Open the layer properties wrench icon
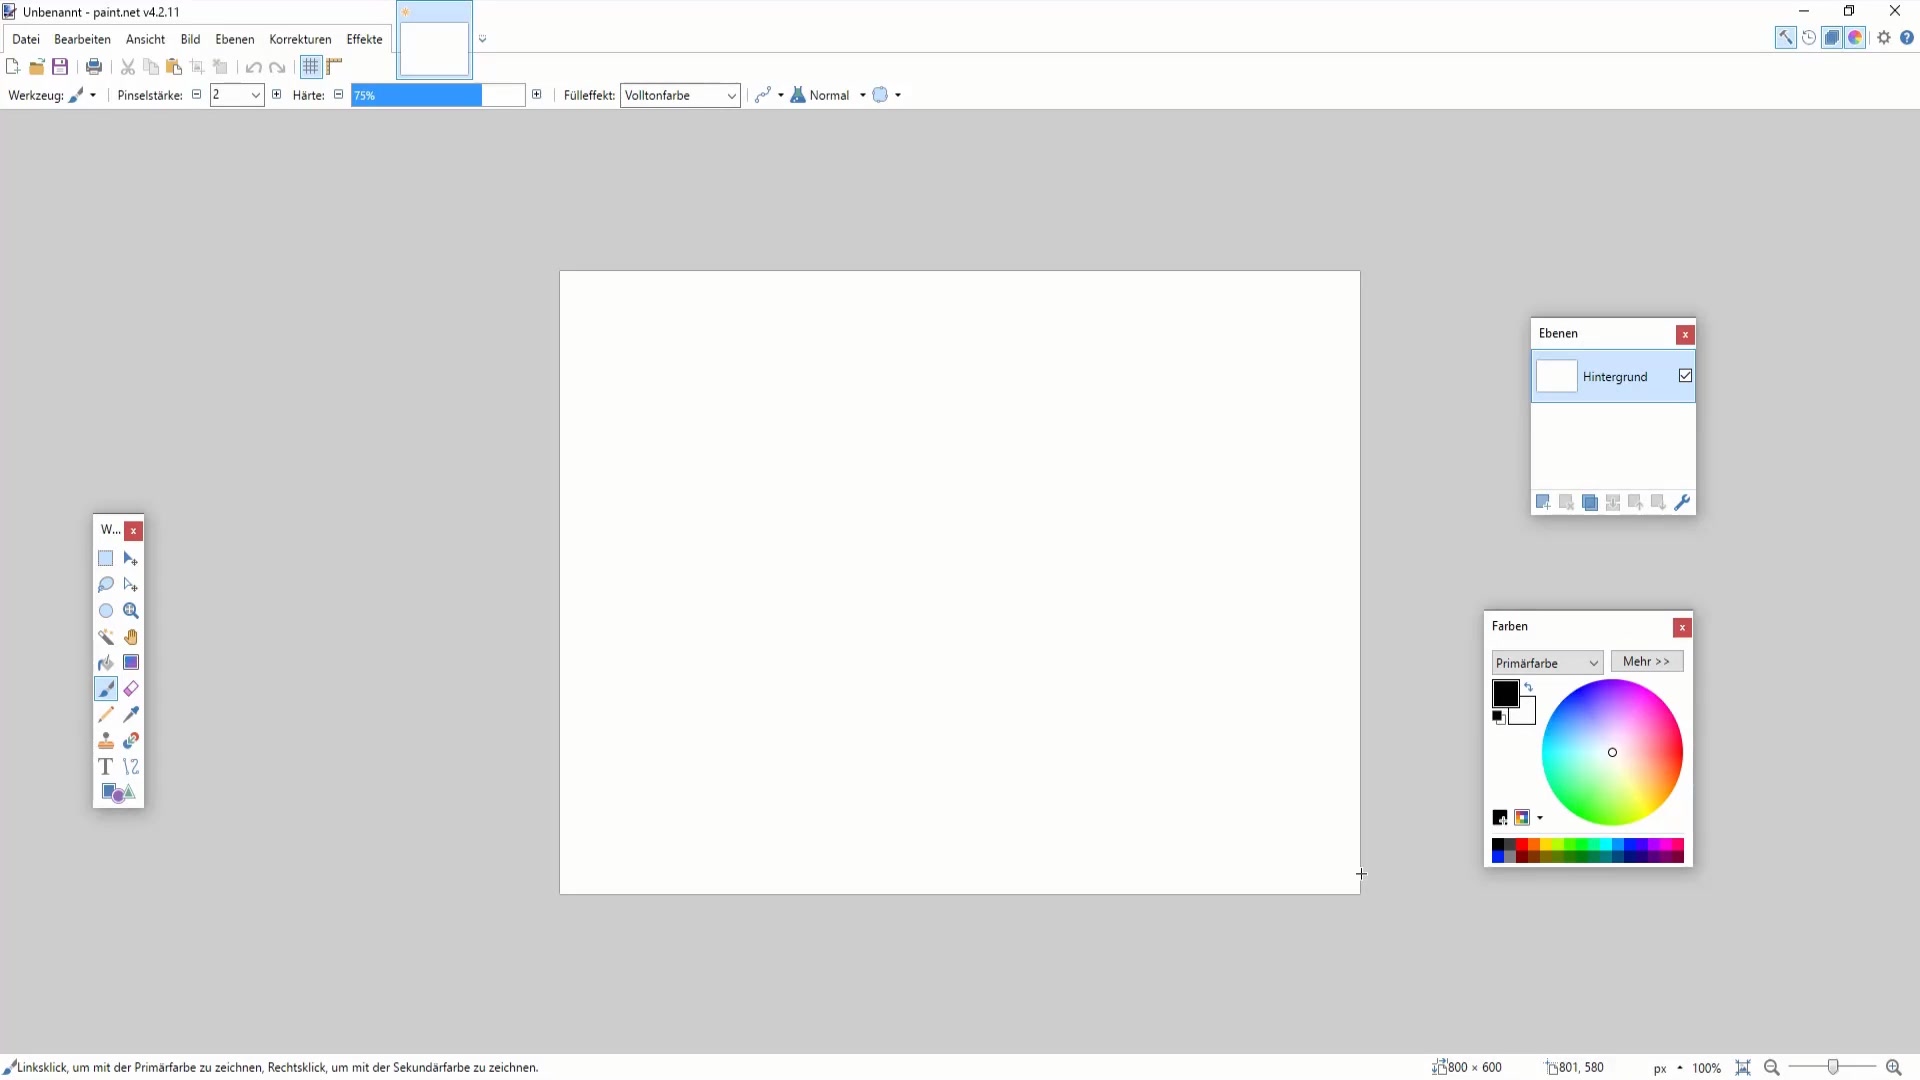 (1682, 503)
